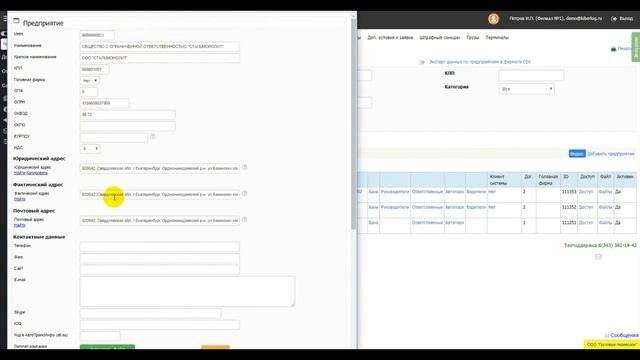Click Копировать link under Юридический адрес

[x=37, y=173]
